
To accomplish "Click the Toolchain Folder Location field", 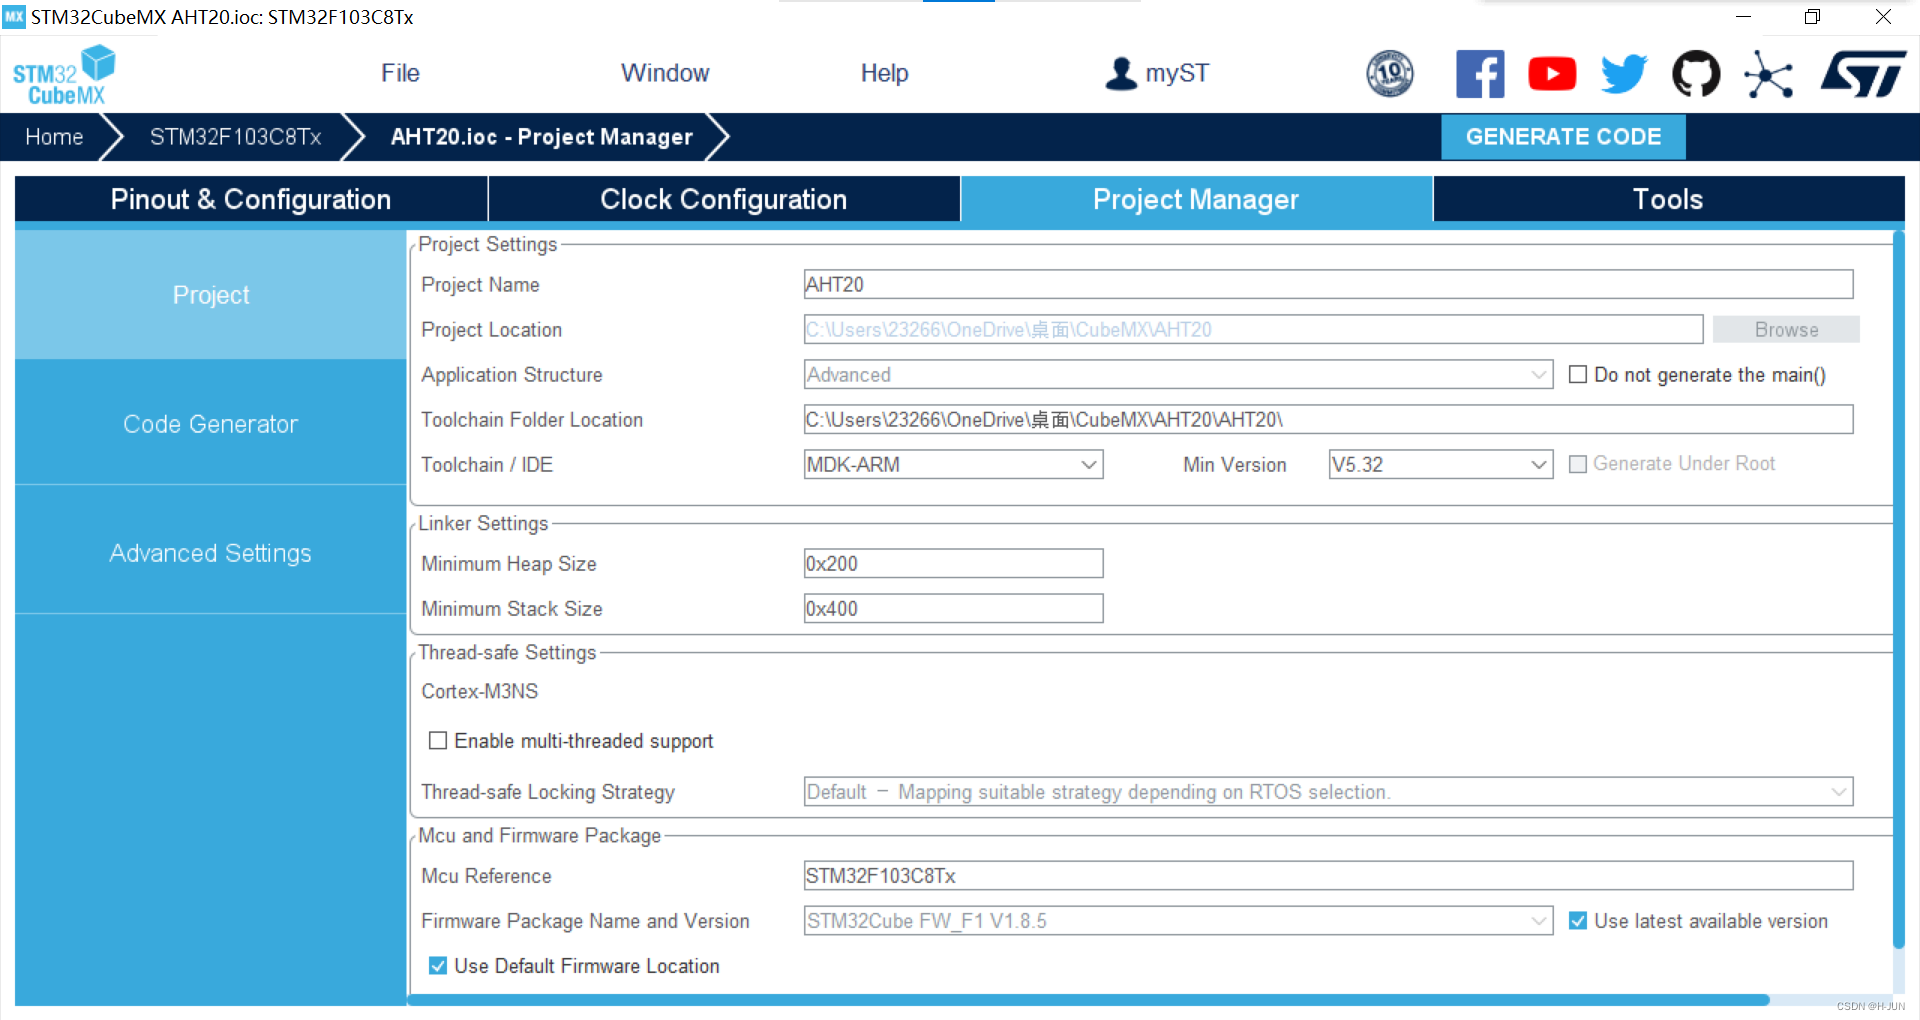I will (x=1328, y=420).
